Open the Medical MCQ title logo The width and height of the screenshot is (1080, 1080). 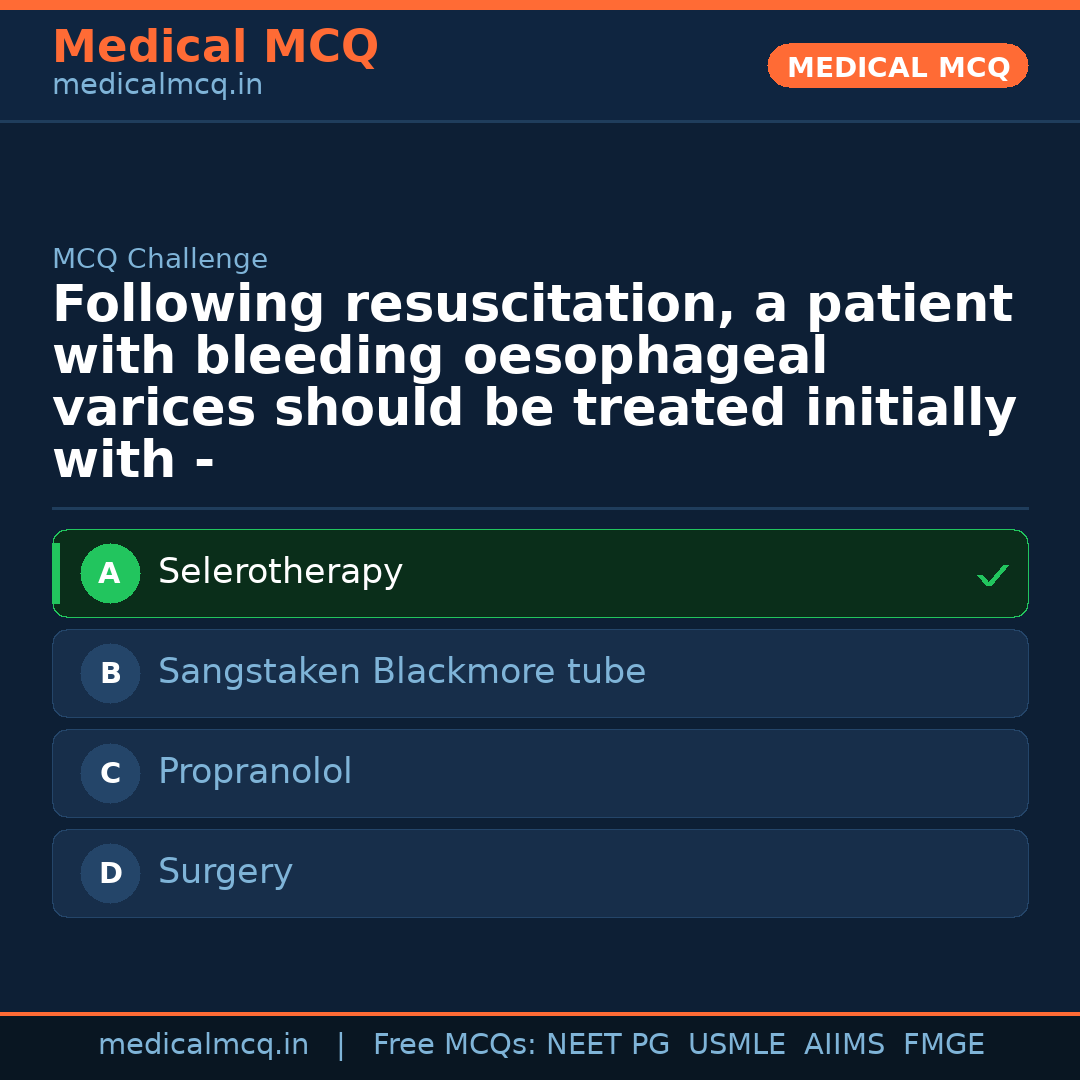(215, 47)
